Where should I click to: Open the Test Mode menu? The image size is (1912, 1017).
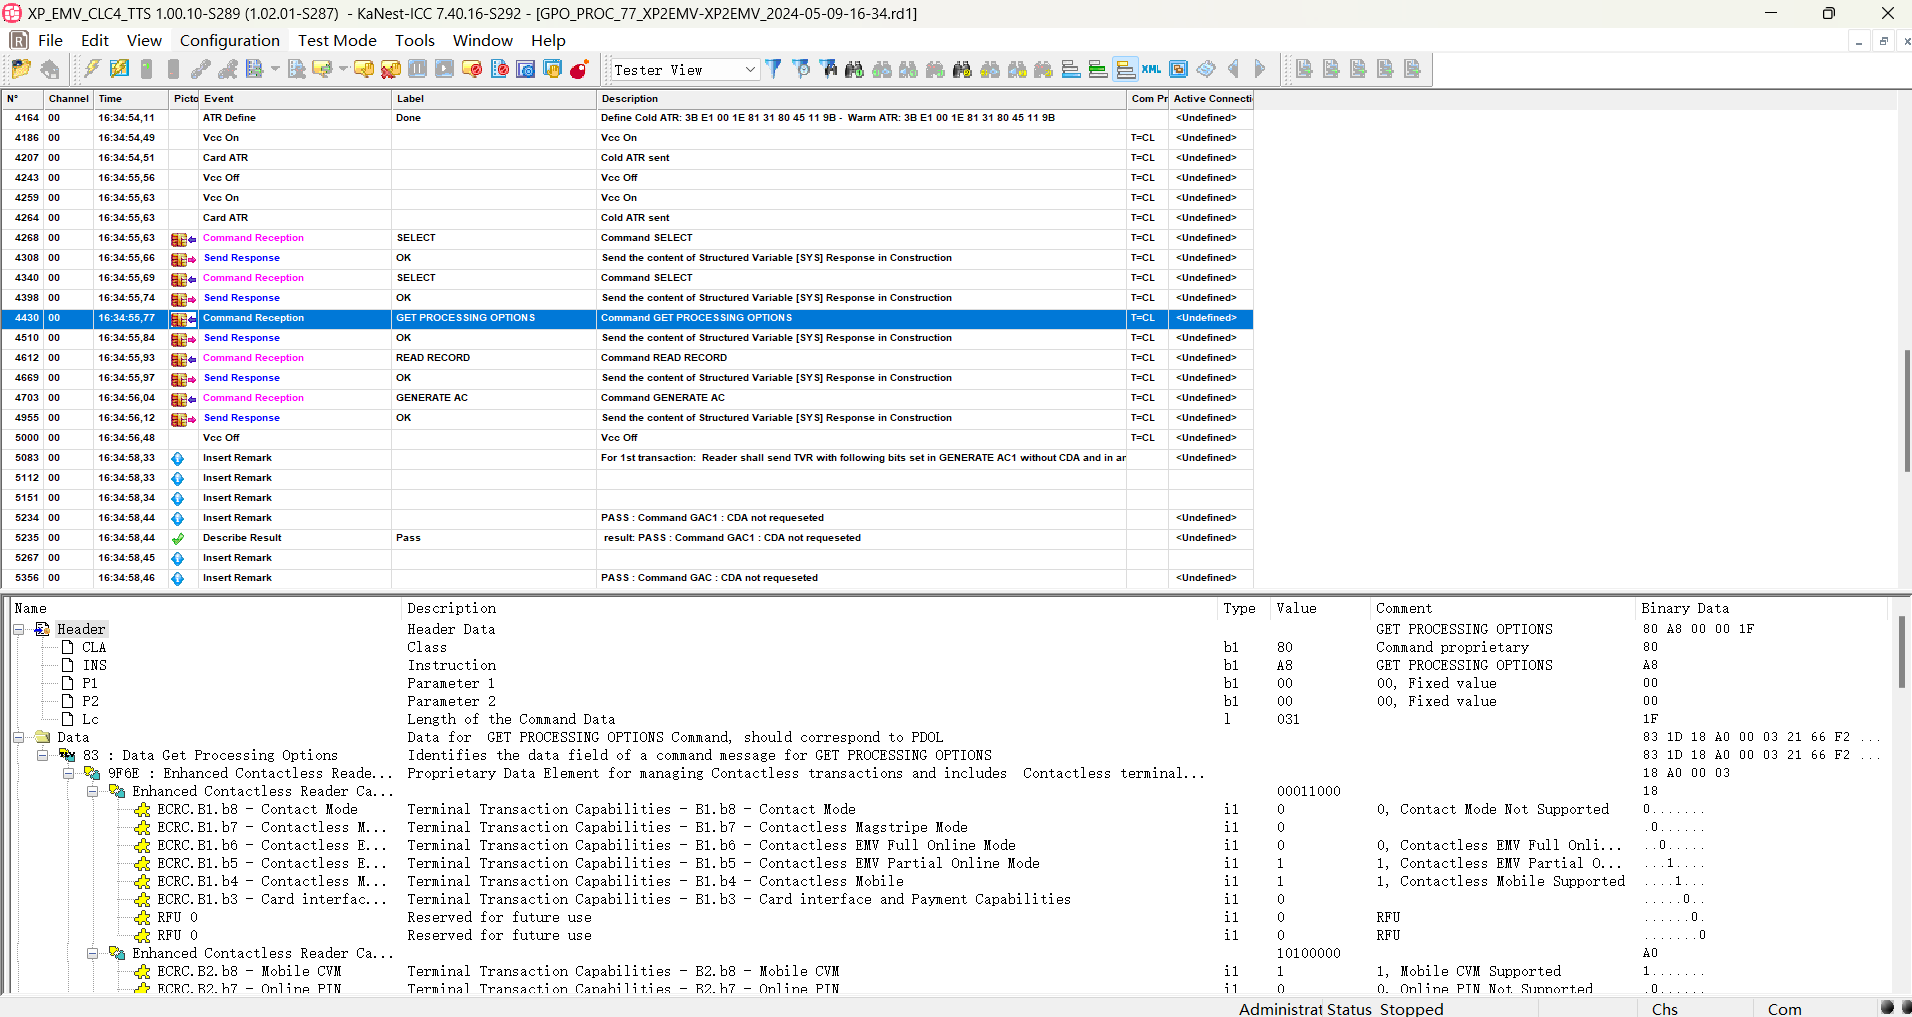pyautogui.click(x=337, y=40)
